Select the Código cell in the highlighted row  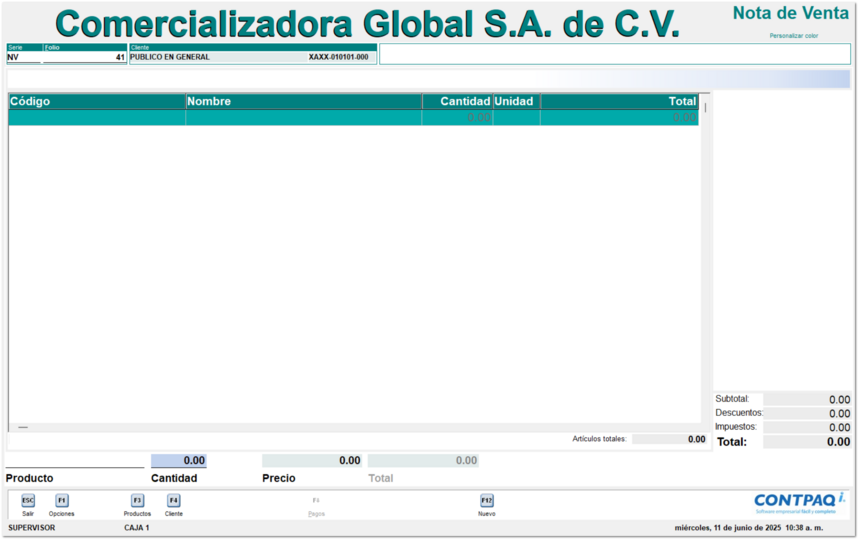click(x=97, y=118)
